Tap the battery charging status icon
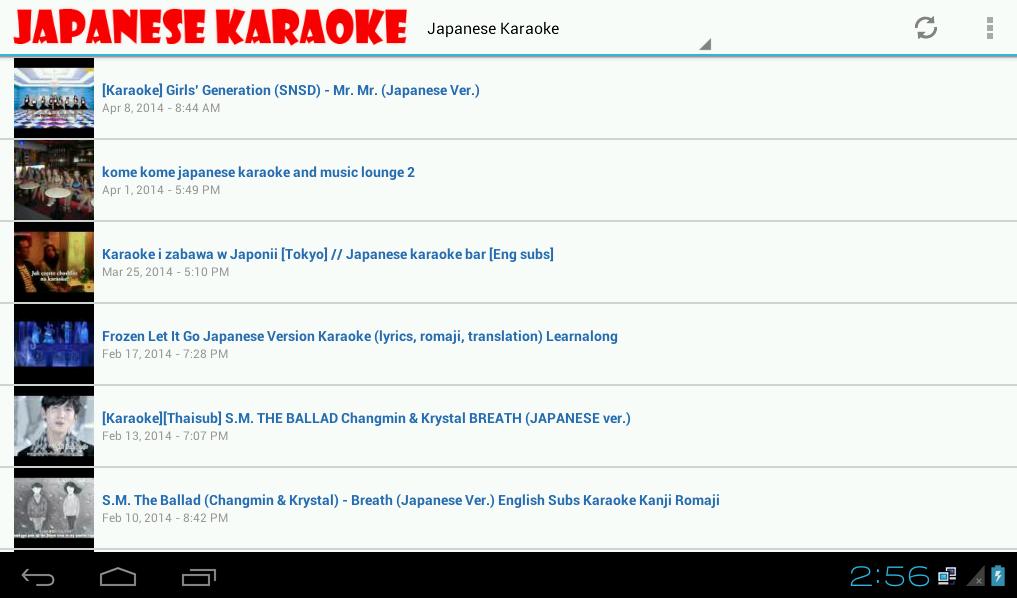1017x598 pixels. 998,576
